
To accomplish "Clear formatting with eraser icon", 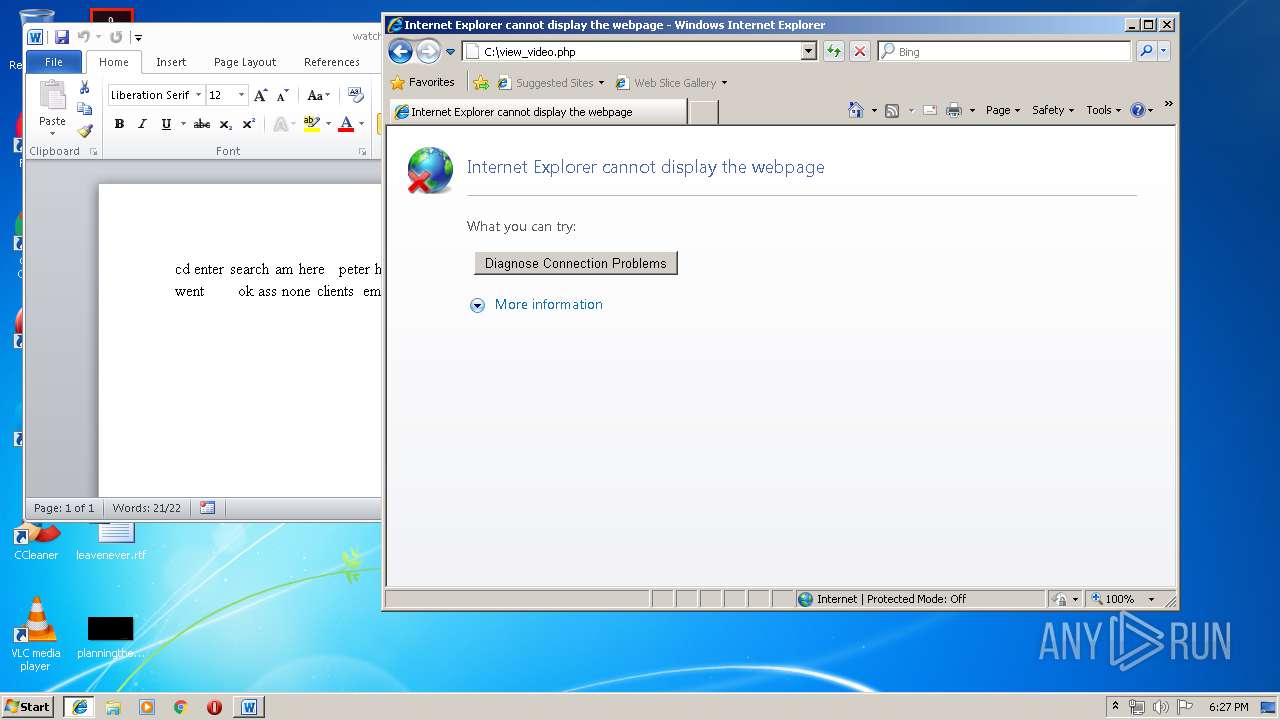I will pyautogui.click(x=355, y=95).
